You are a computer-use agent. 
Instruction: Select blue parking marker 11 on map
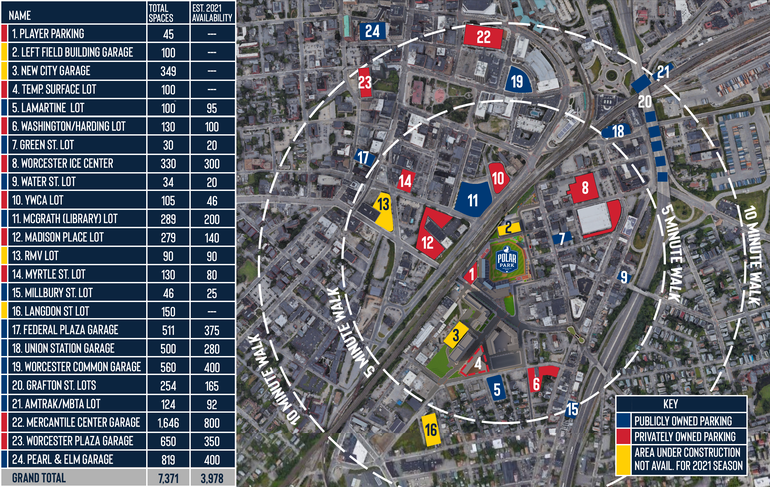pos(473,200)
